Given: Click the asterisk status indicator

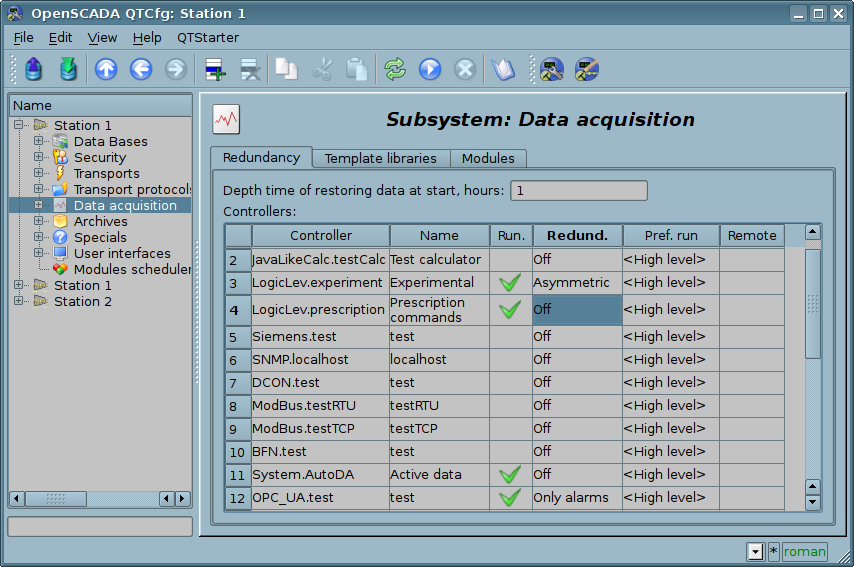Looking at the screenshot, I should click(x=773, y=552).
